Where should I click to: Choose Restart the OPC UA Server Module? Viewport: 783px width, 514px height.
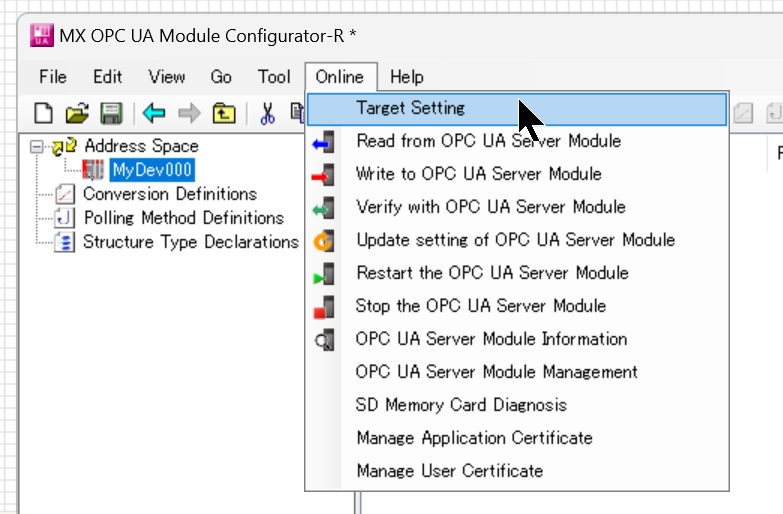click(517, 273)
